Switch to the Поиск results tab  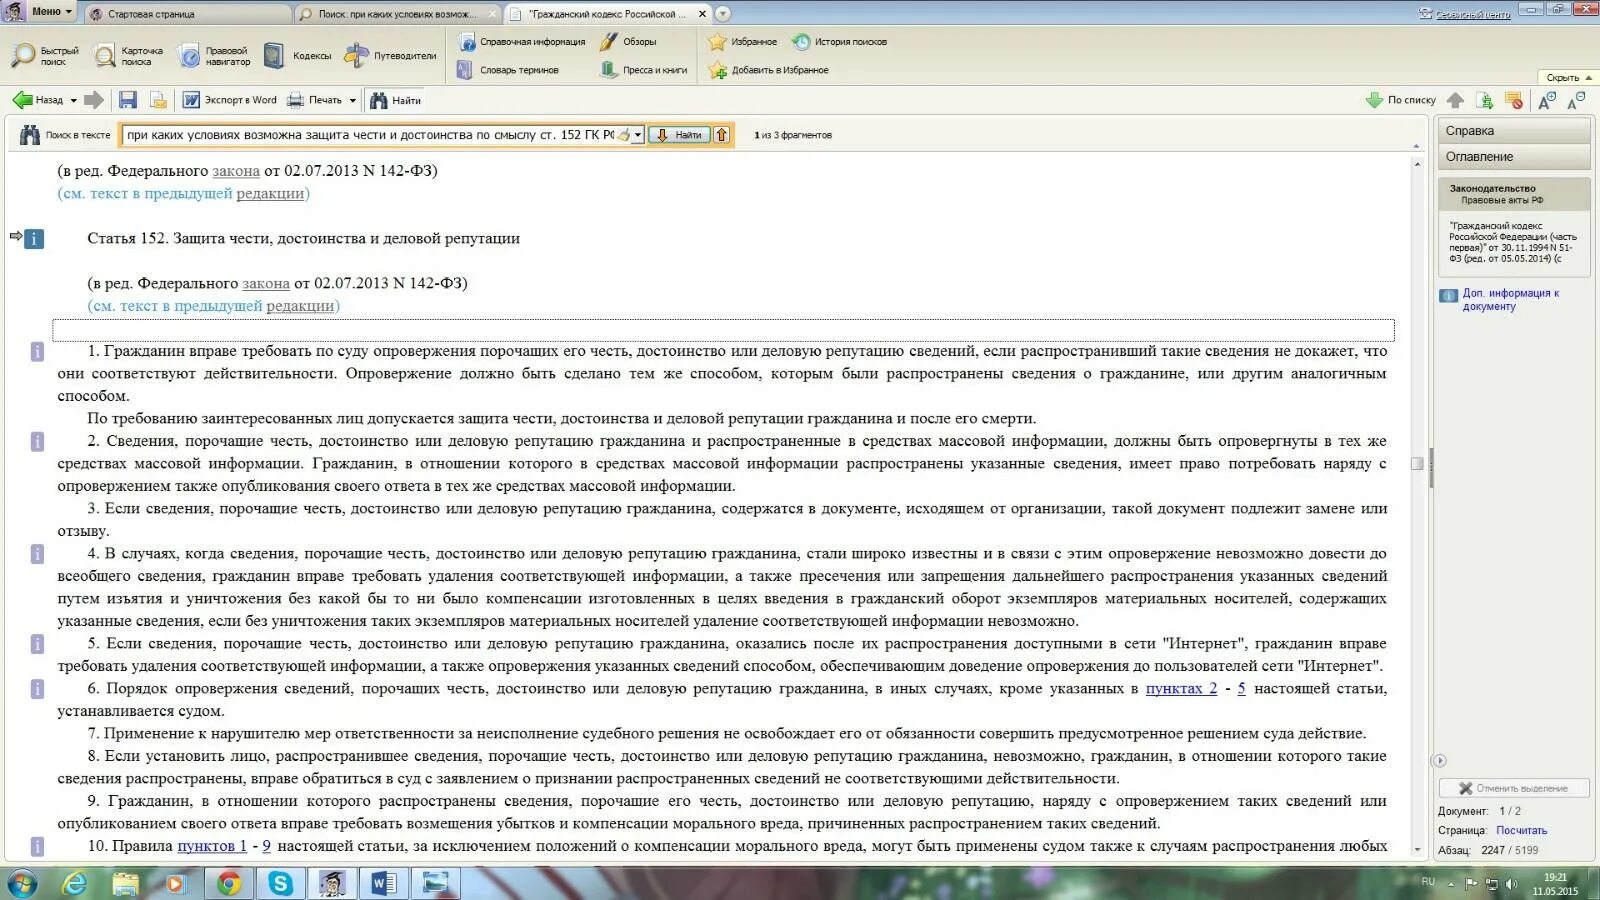tap(397, 14)
